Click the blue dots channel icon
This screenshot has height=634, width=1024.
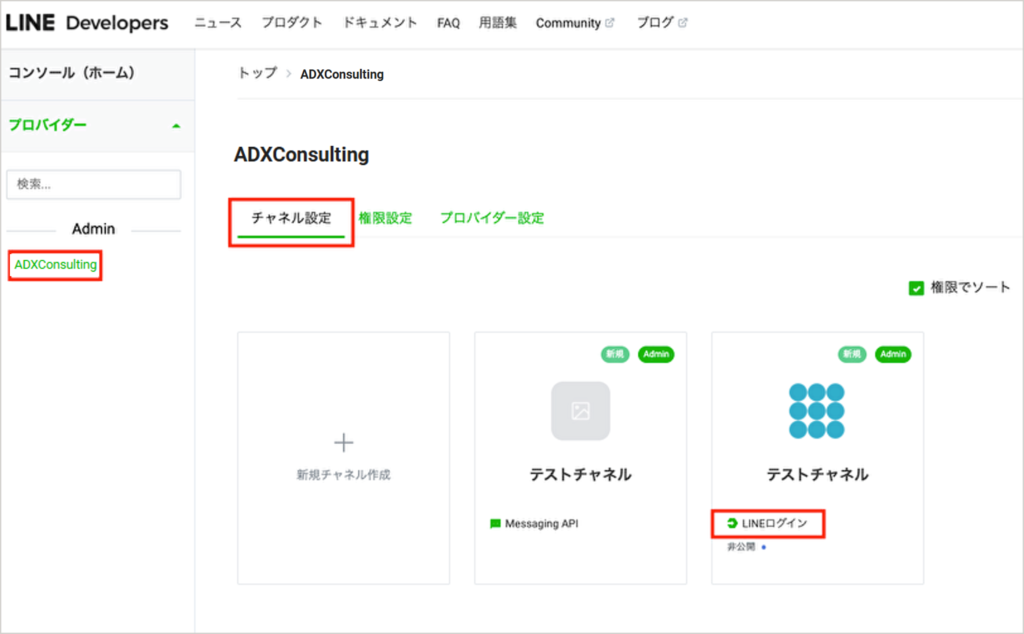point(816,411)
